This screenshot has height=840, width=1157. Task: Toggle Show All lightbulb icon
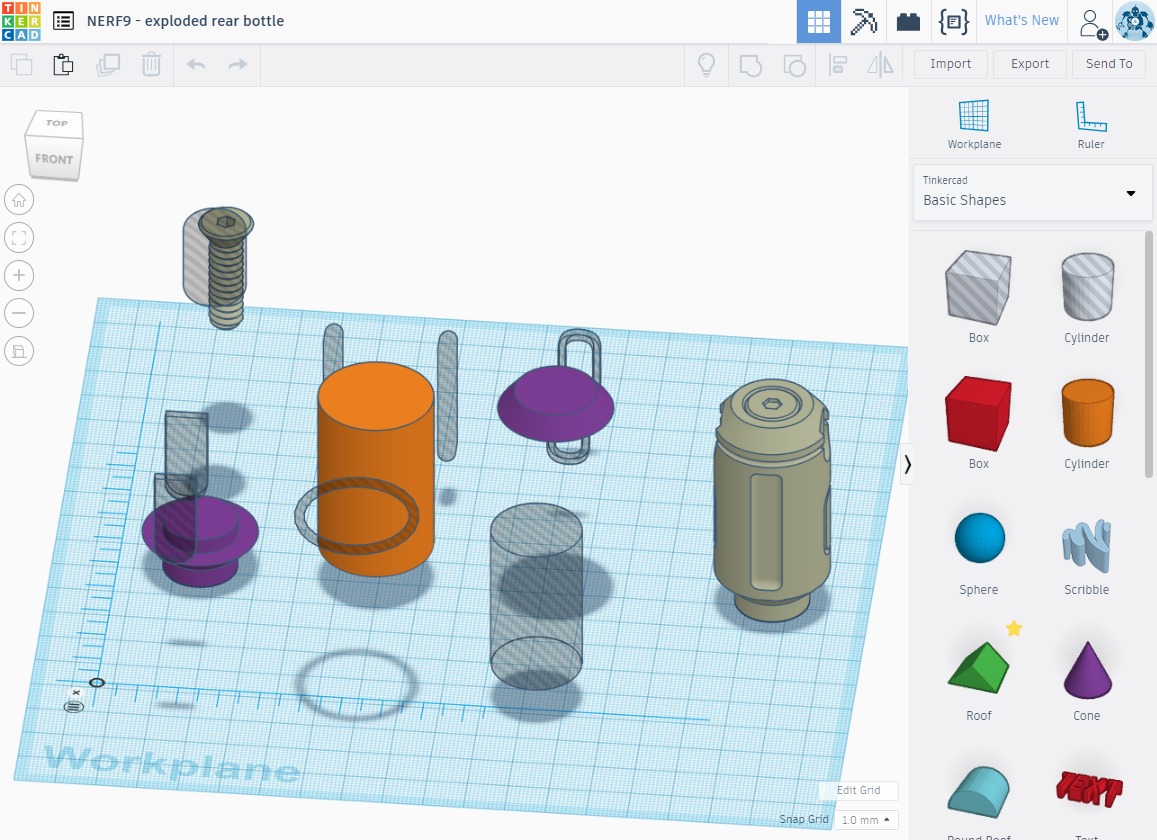click(x=706, y=65)
